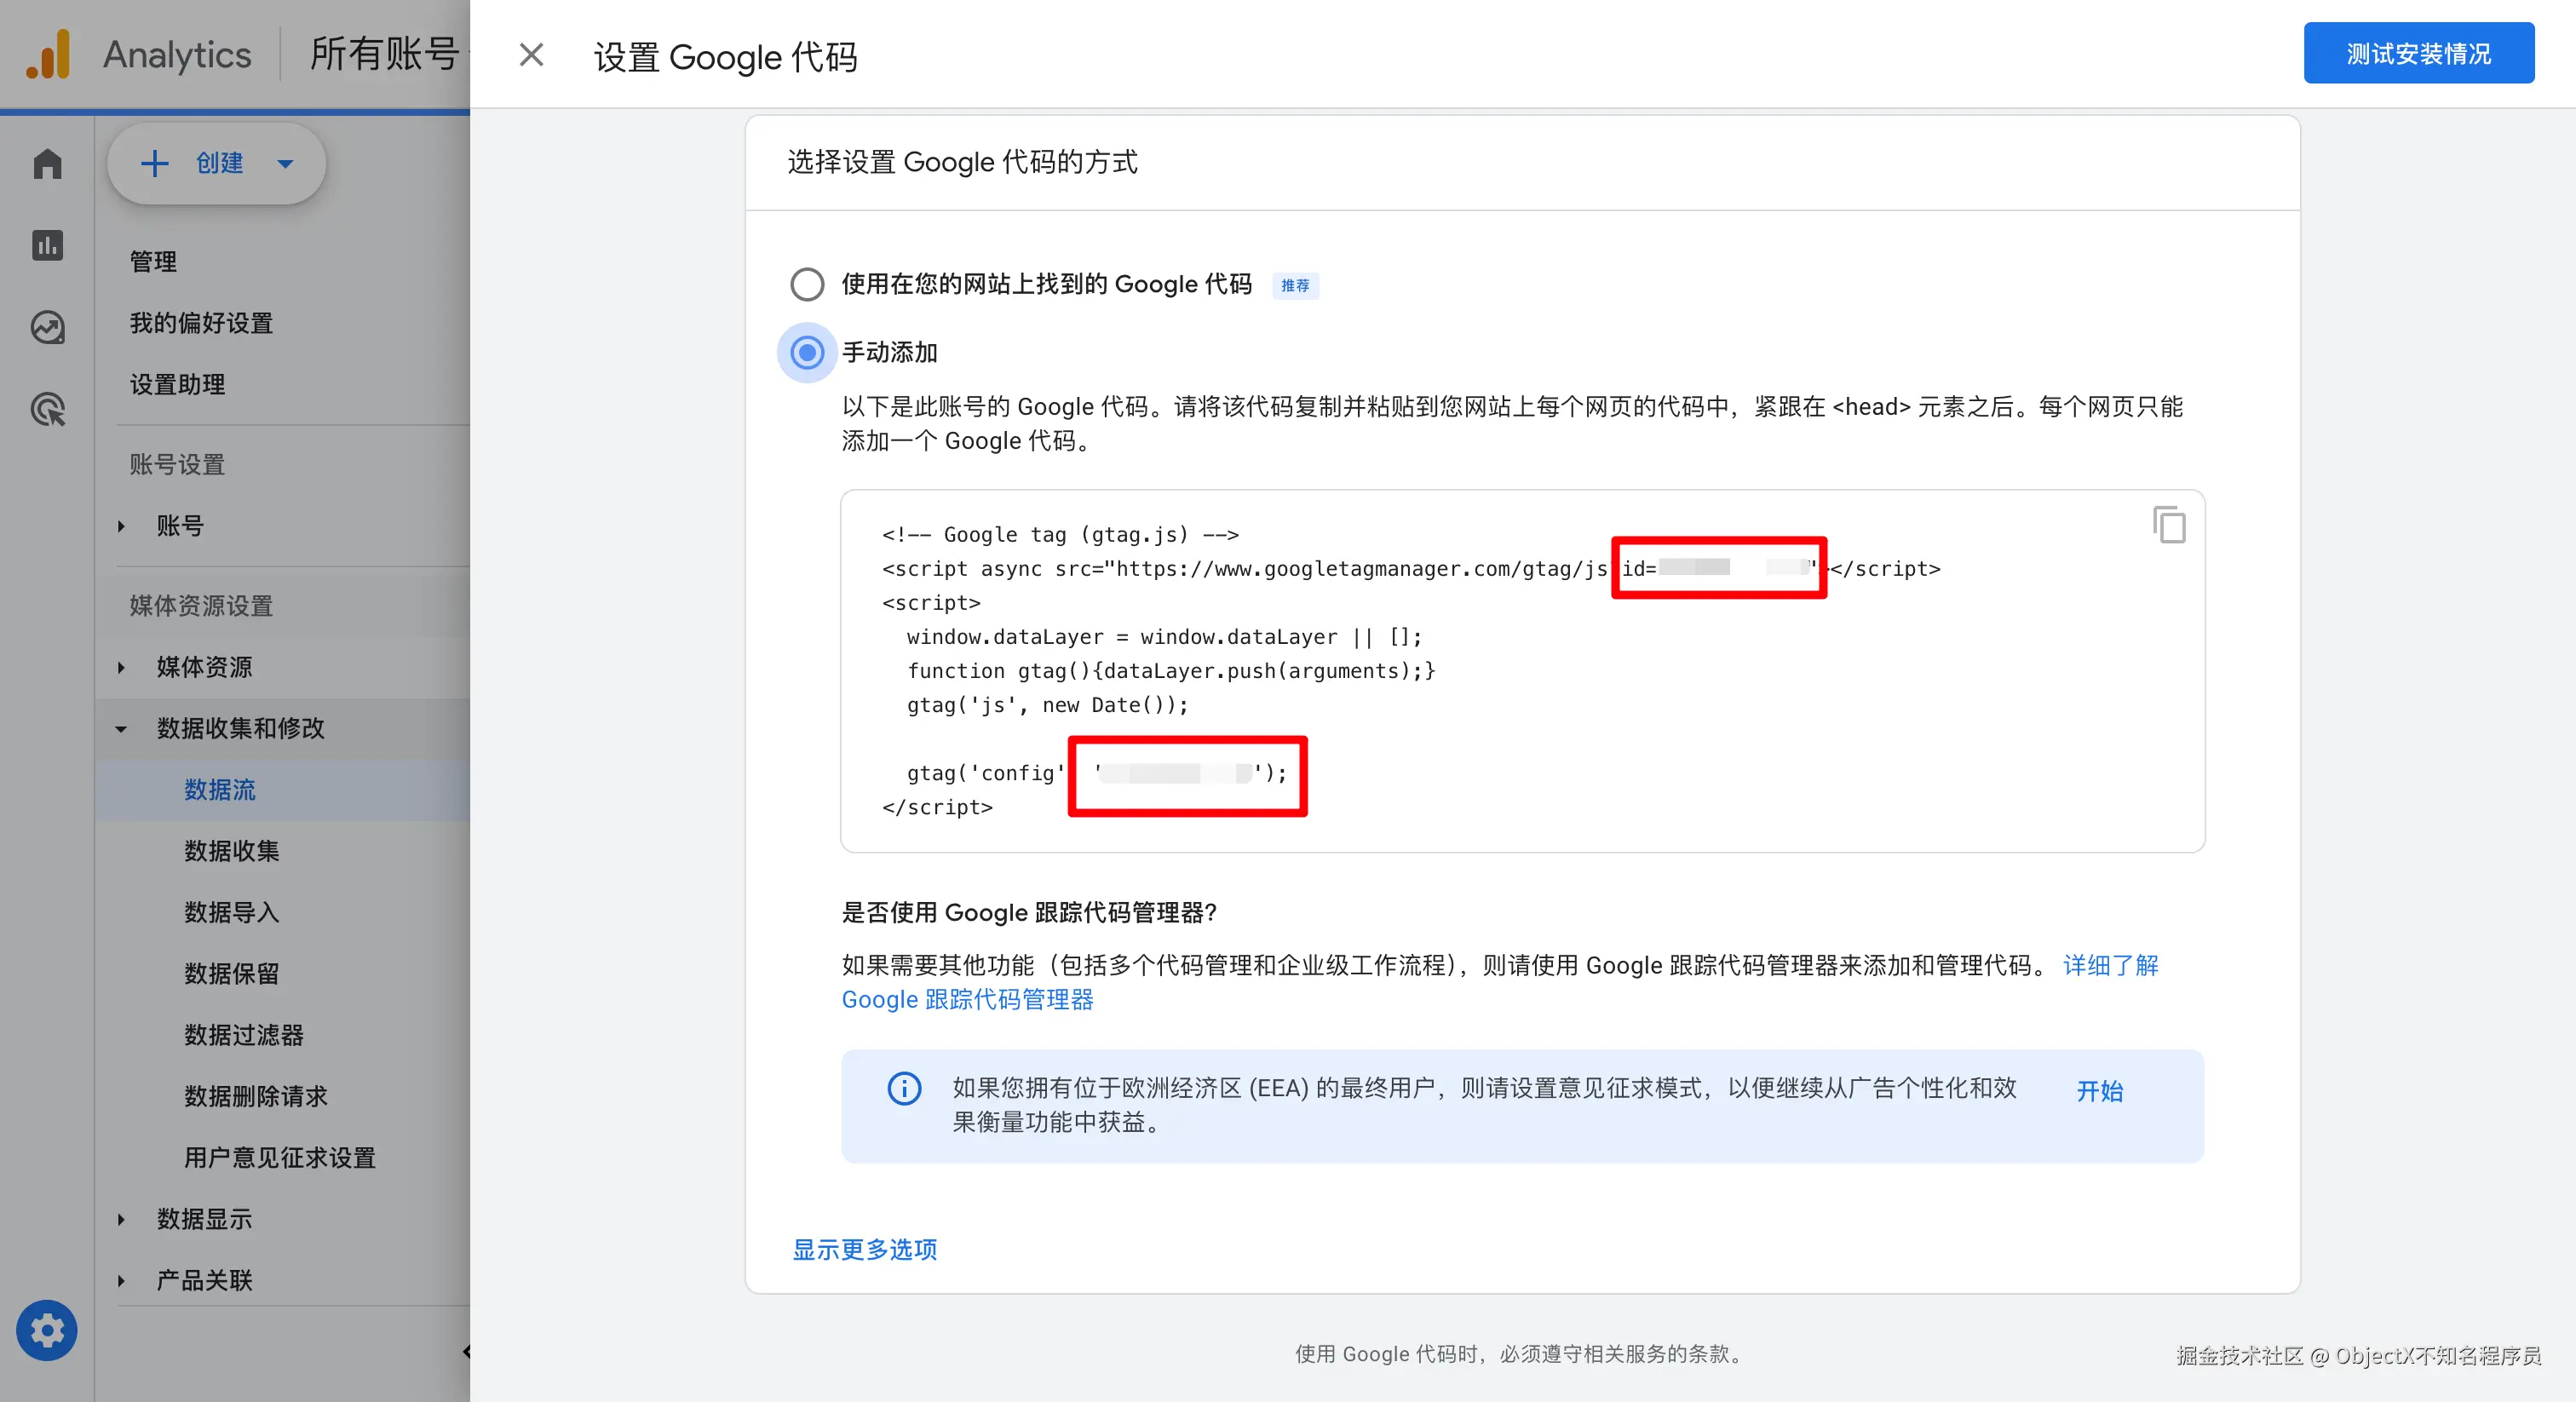Open the Advertising target icon

(47, 409)
